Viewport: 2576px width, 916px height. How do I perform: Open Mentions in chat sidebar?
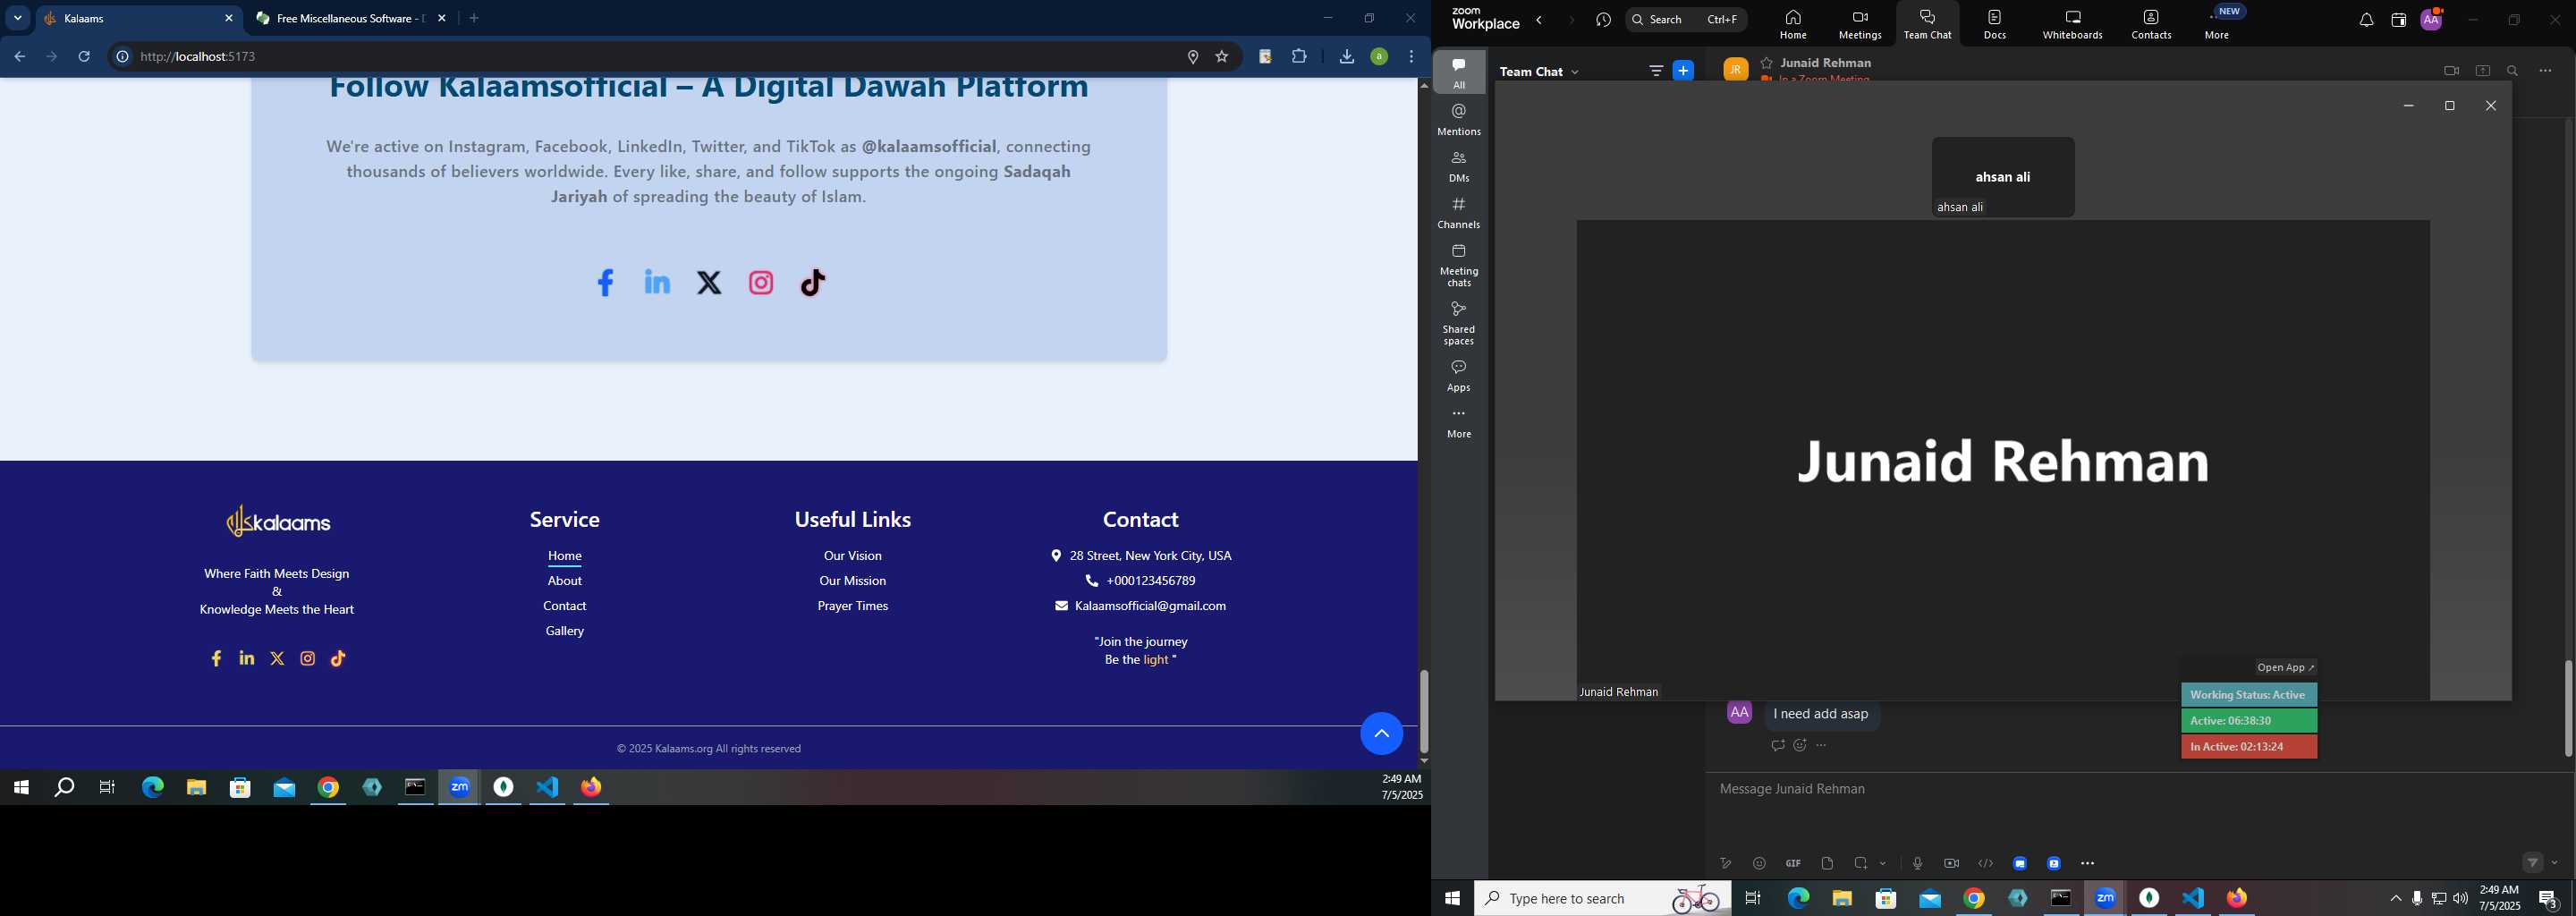1459,120
